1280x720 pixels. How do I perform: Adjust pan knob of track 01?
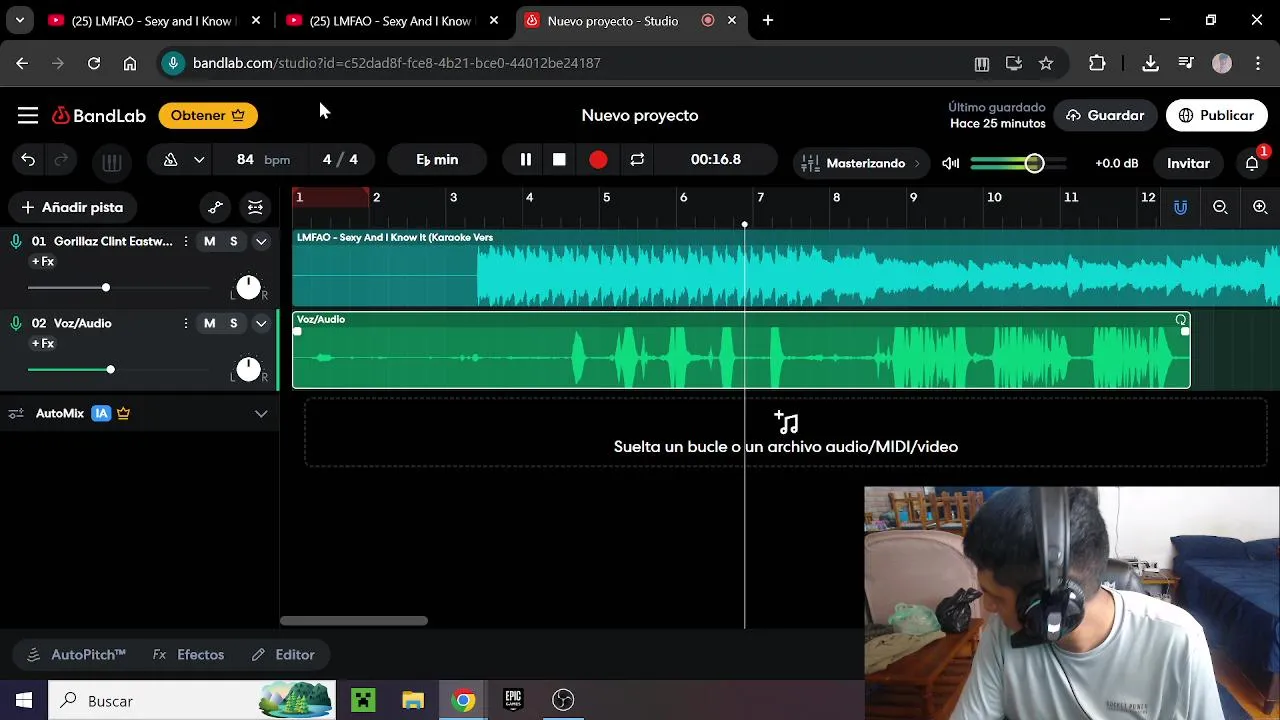point(248,288)
